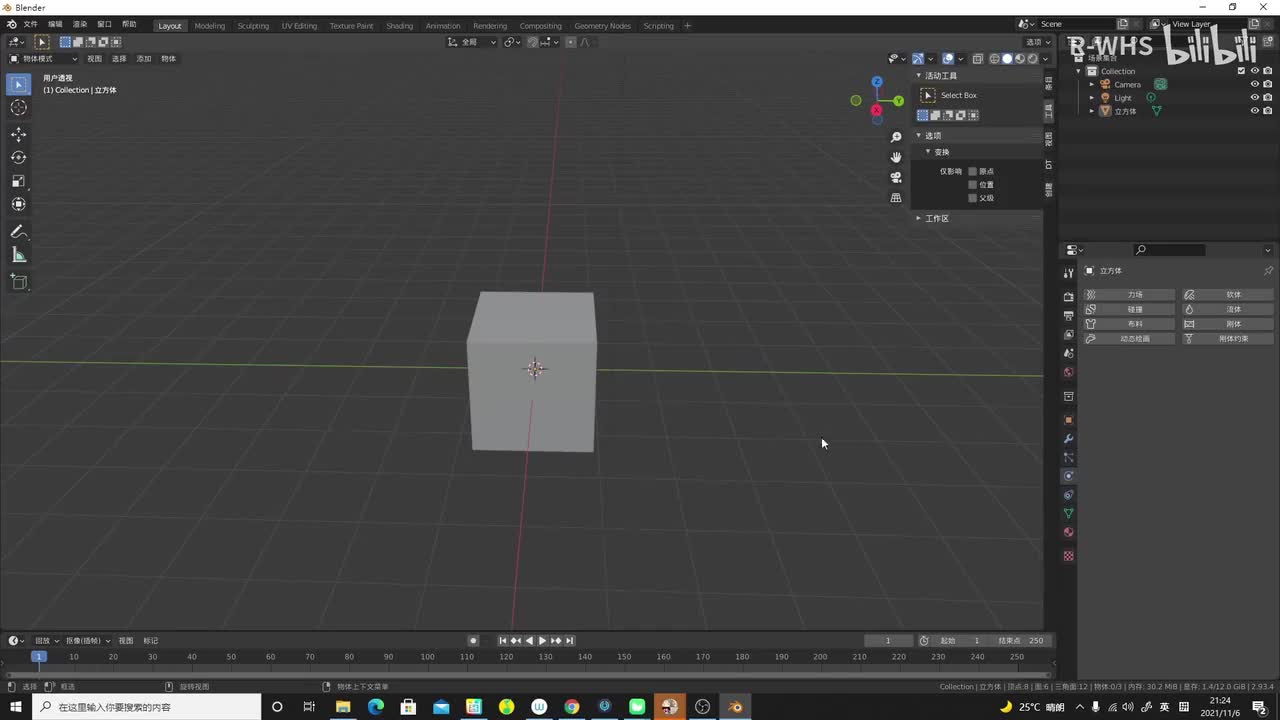This screenshot has width=1280, height=720.
Task: Open the World properties tab
Action: click(1068, 372)
